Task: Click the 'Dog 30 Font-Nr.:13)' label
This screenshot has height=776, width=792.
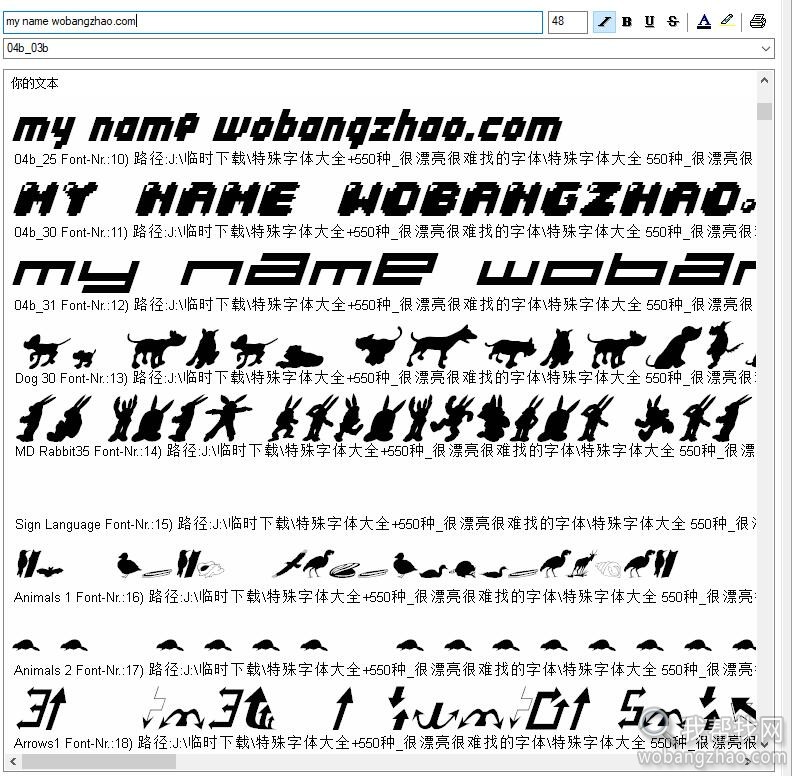Action: pyautogui.click(x=71, y=378)
